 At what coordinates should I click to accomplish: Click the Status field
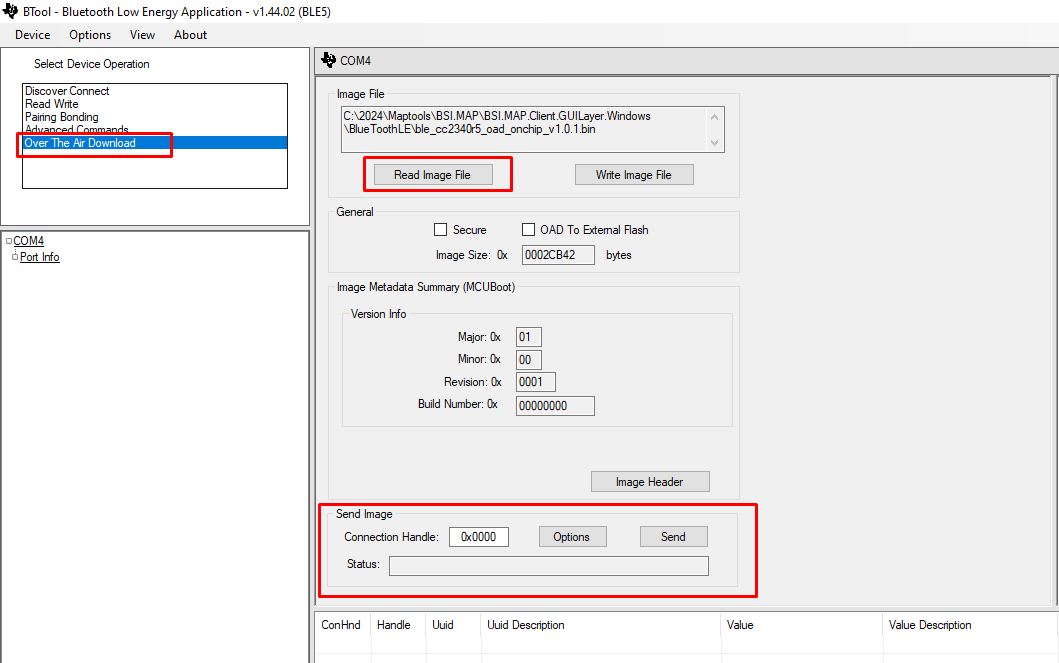click(548, 566)
